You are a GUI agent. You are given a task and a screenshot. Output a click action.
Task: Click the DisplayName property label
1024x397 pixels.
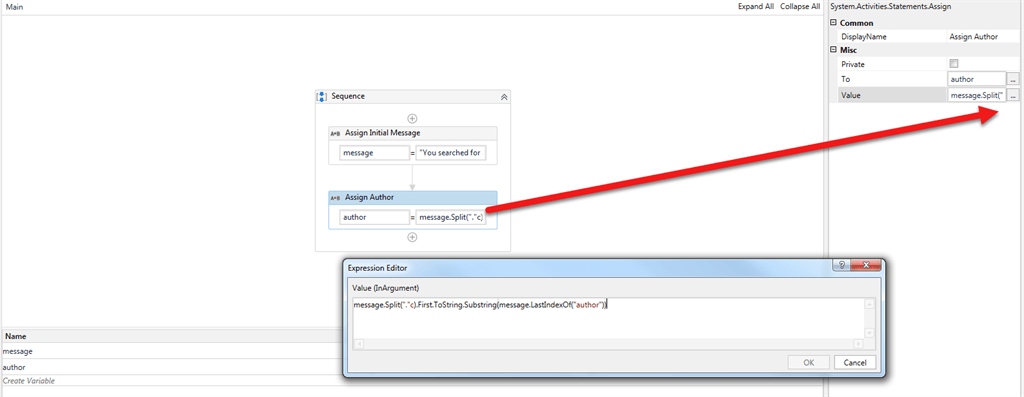(x=863, y=37)
